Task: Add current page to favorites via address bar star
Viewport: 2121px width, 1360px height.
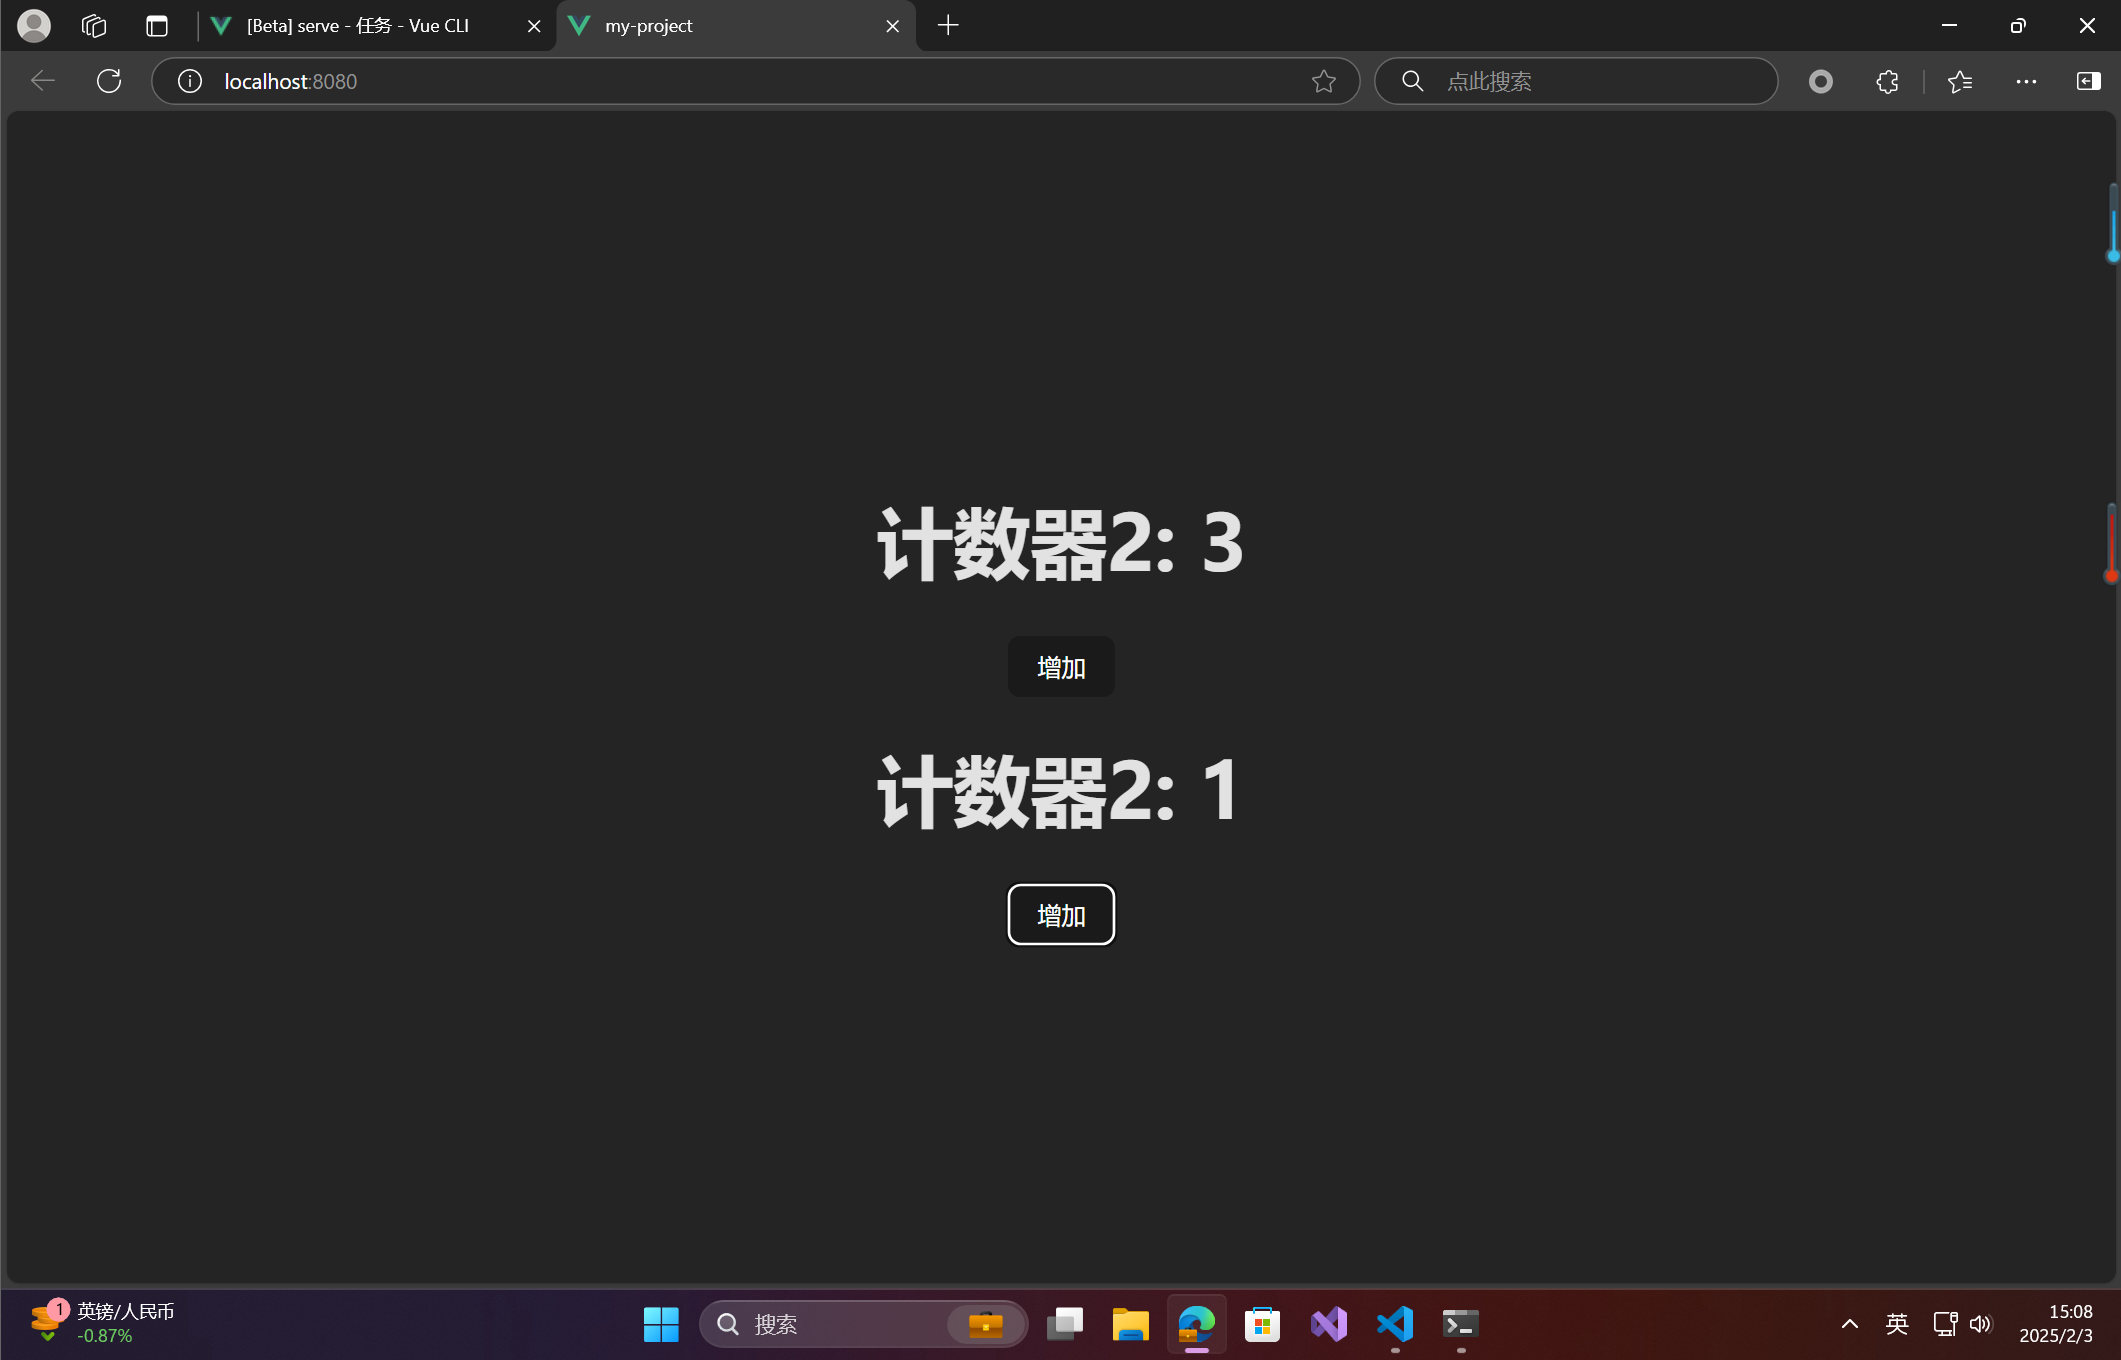Action: pos(1324,81)
